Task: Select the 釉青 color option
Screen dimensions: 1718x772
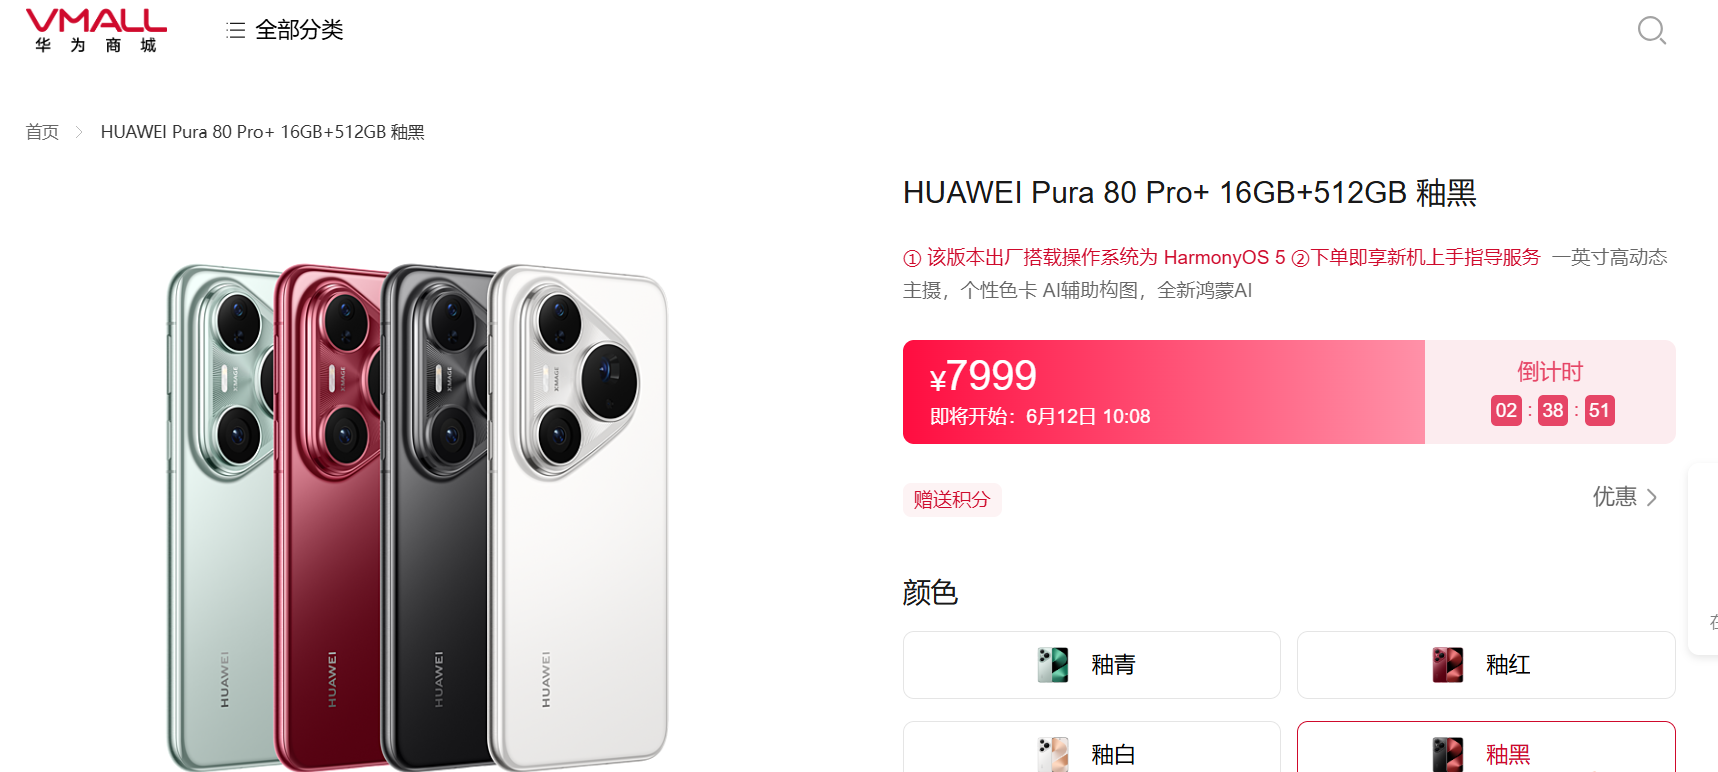Action: point(1092,665)
